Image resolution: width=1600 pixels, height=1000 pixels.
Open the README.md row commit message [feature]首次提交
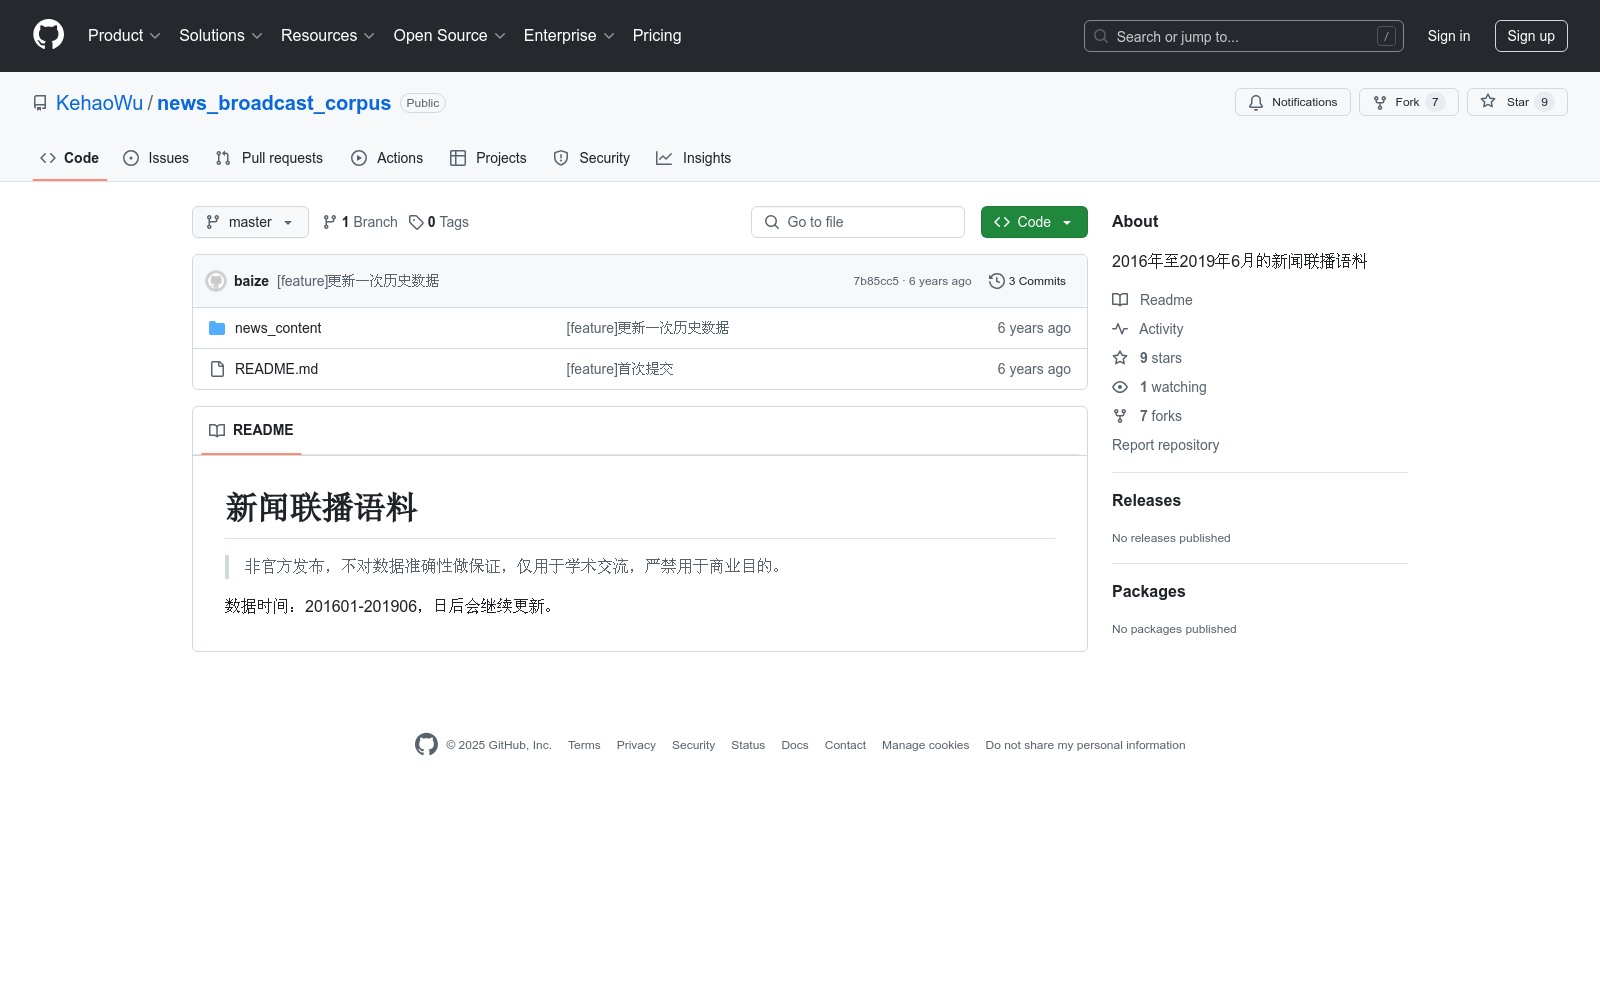click(620, 369)
